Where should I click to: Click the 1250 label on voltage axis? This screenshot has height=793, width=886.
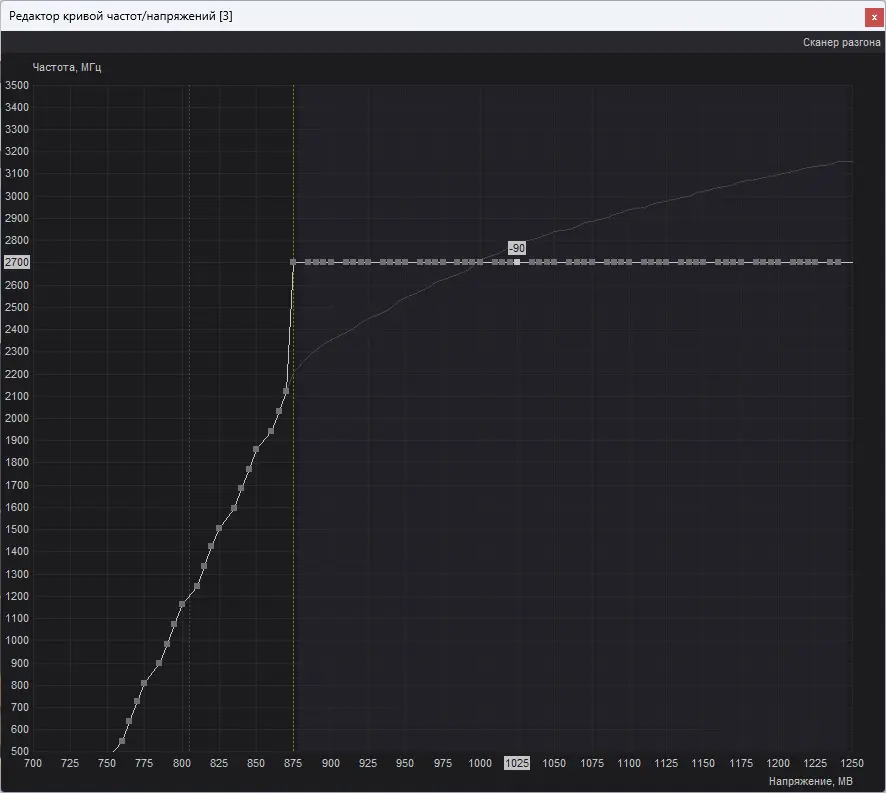852,763
